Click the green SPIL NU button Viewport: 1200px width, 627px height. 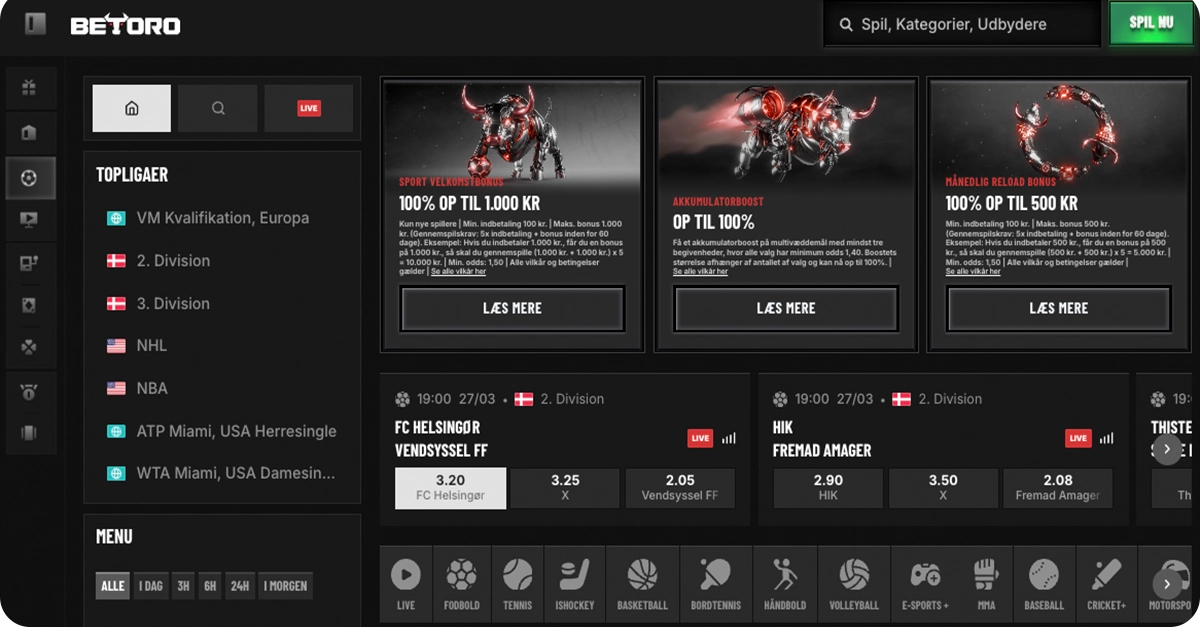click(x=1151, y=23)
